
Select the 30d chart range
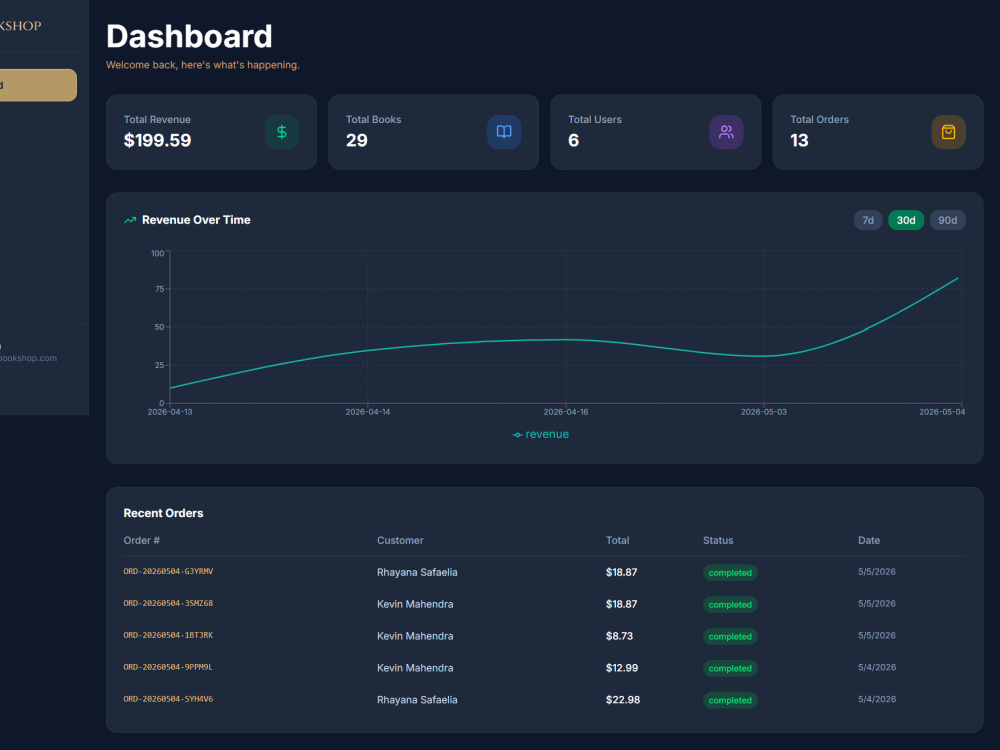coord(906,220)
